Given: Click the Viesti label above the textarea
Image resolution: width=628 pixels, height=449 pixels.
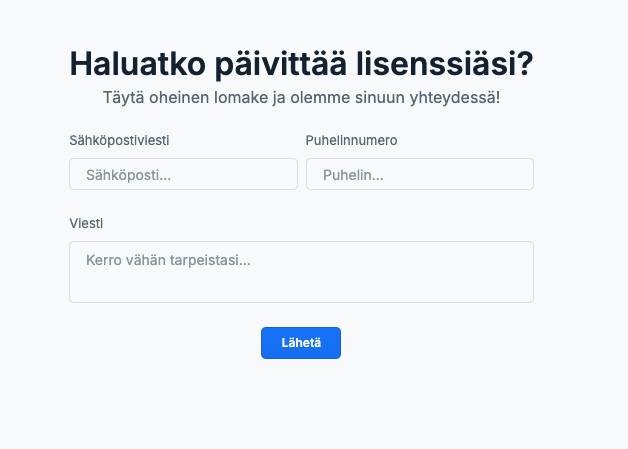Looking at the screenshot, I should click(x=86, y=223).
